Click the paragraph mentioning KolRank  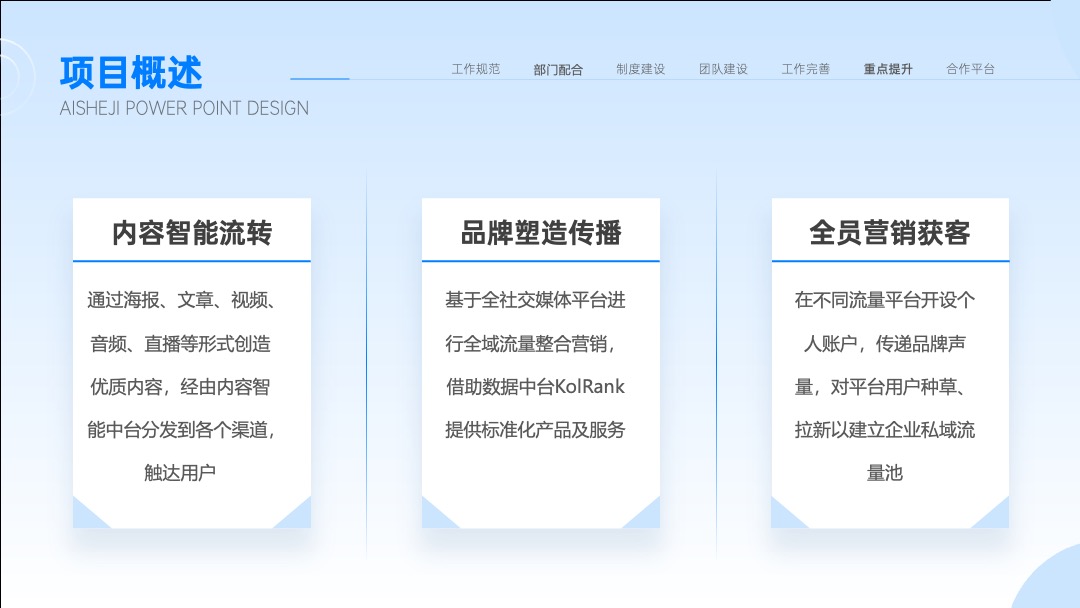534,365
